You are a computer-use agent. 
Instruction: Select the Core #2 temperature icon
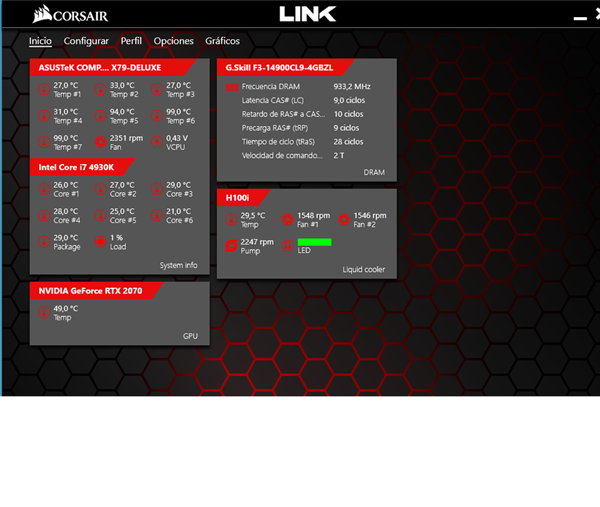point(100,189)
